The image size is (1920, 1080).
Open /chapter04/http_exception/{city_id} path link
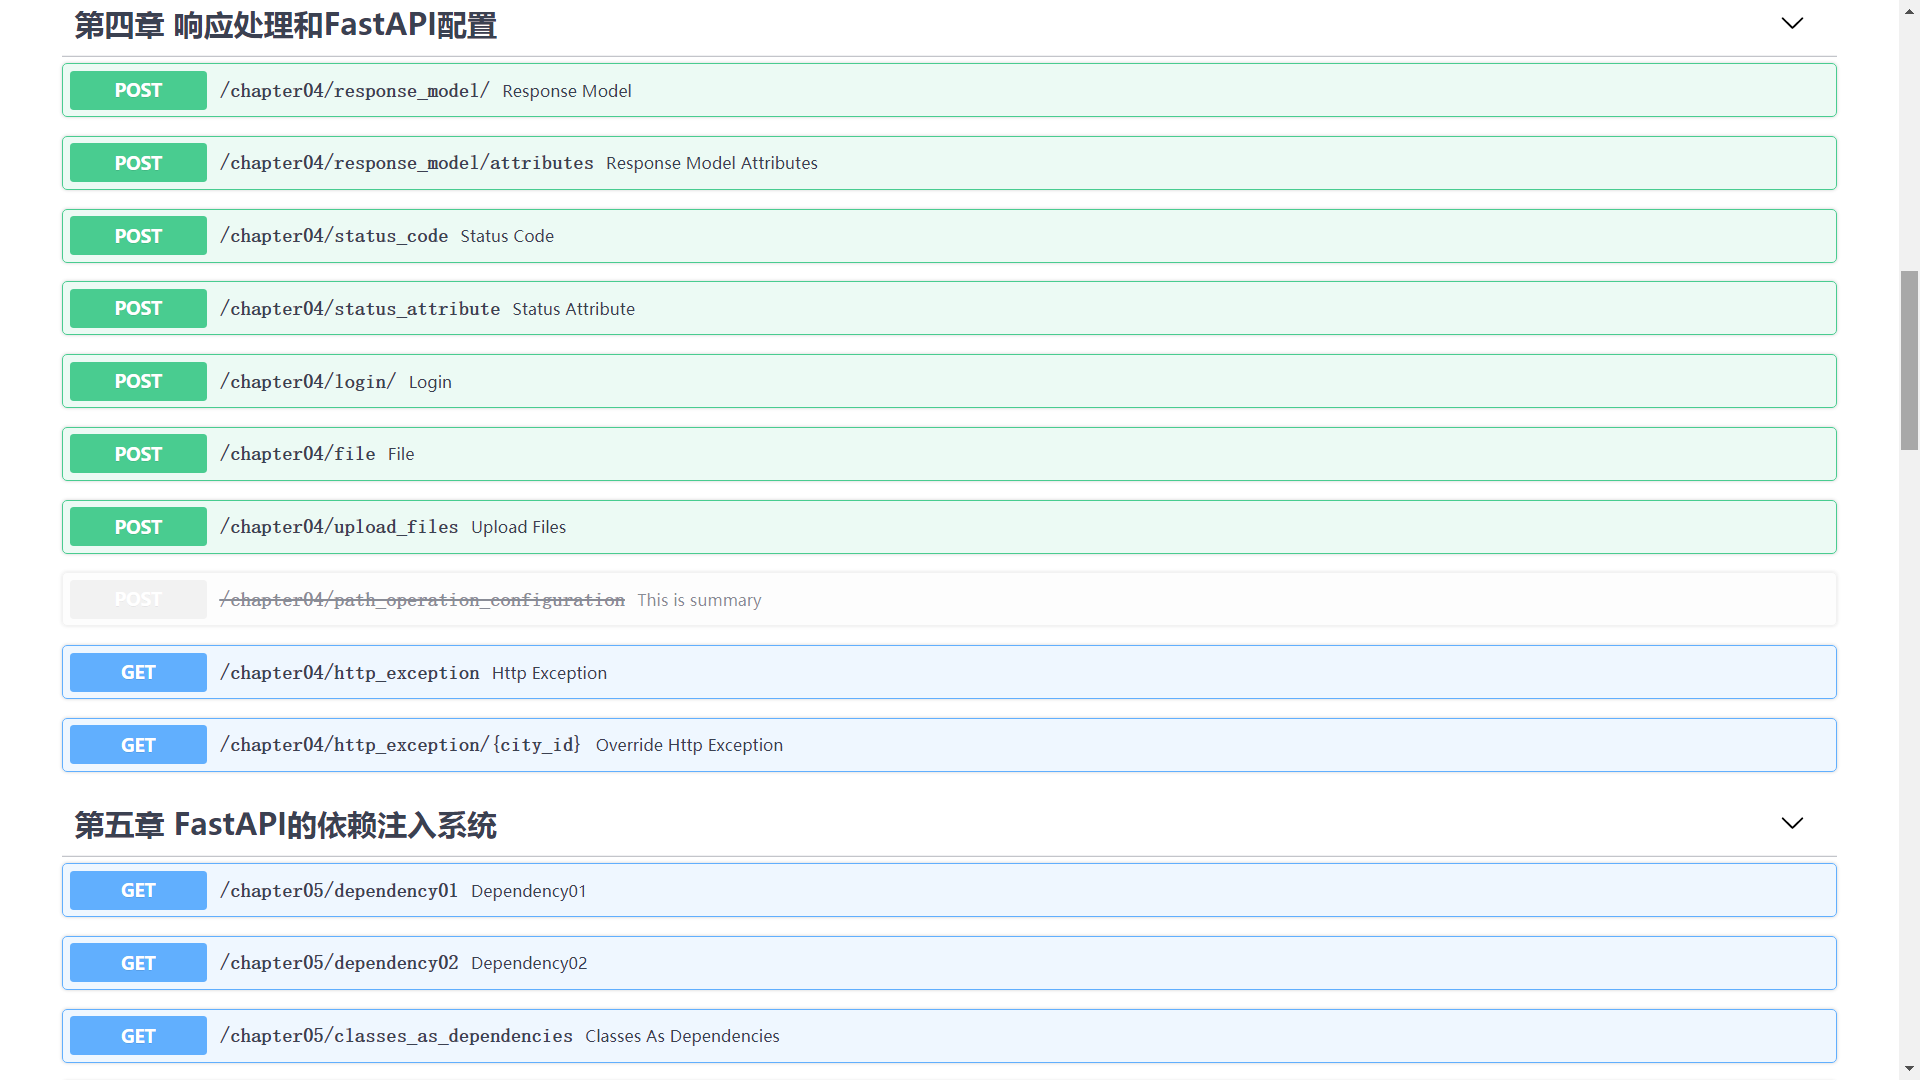(400, 745)
